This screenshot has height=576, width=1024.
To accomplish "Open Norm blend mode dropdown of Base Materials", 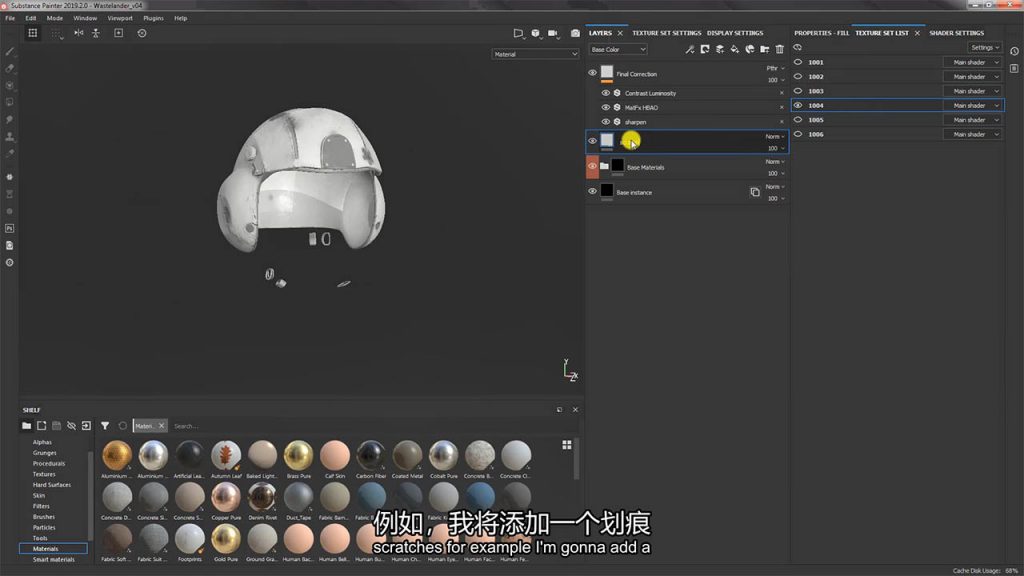I will click(775, 161).
